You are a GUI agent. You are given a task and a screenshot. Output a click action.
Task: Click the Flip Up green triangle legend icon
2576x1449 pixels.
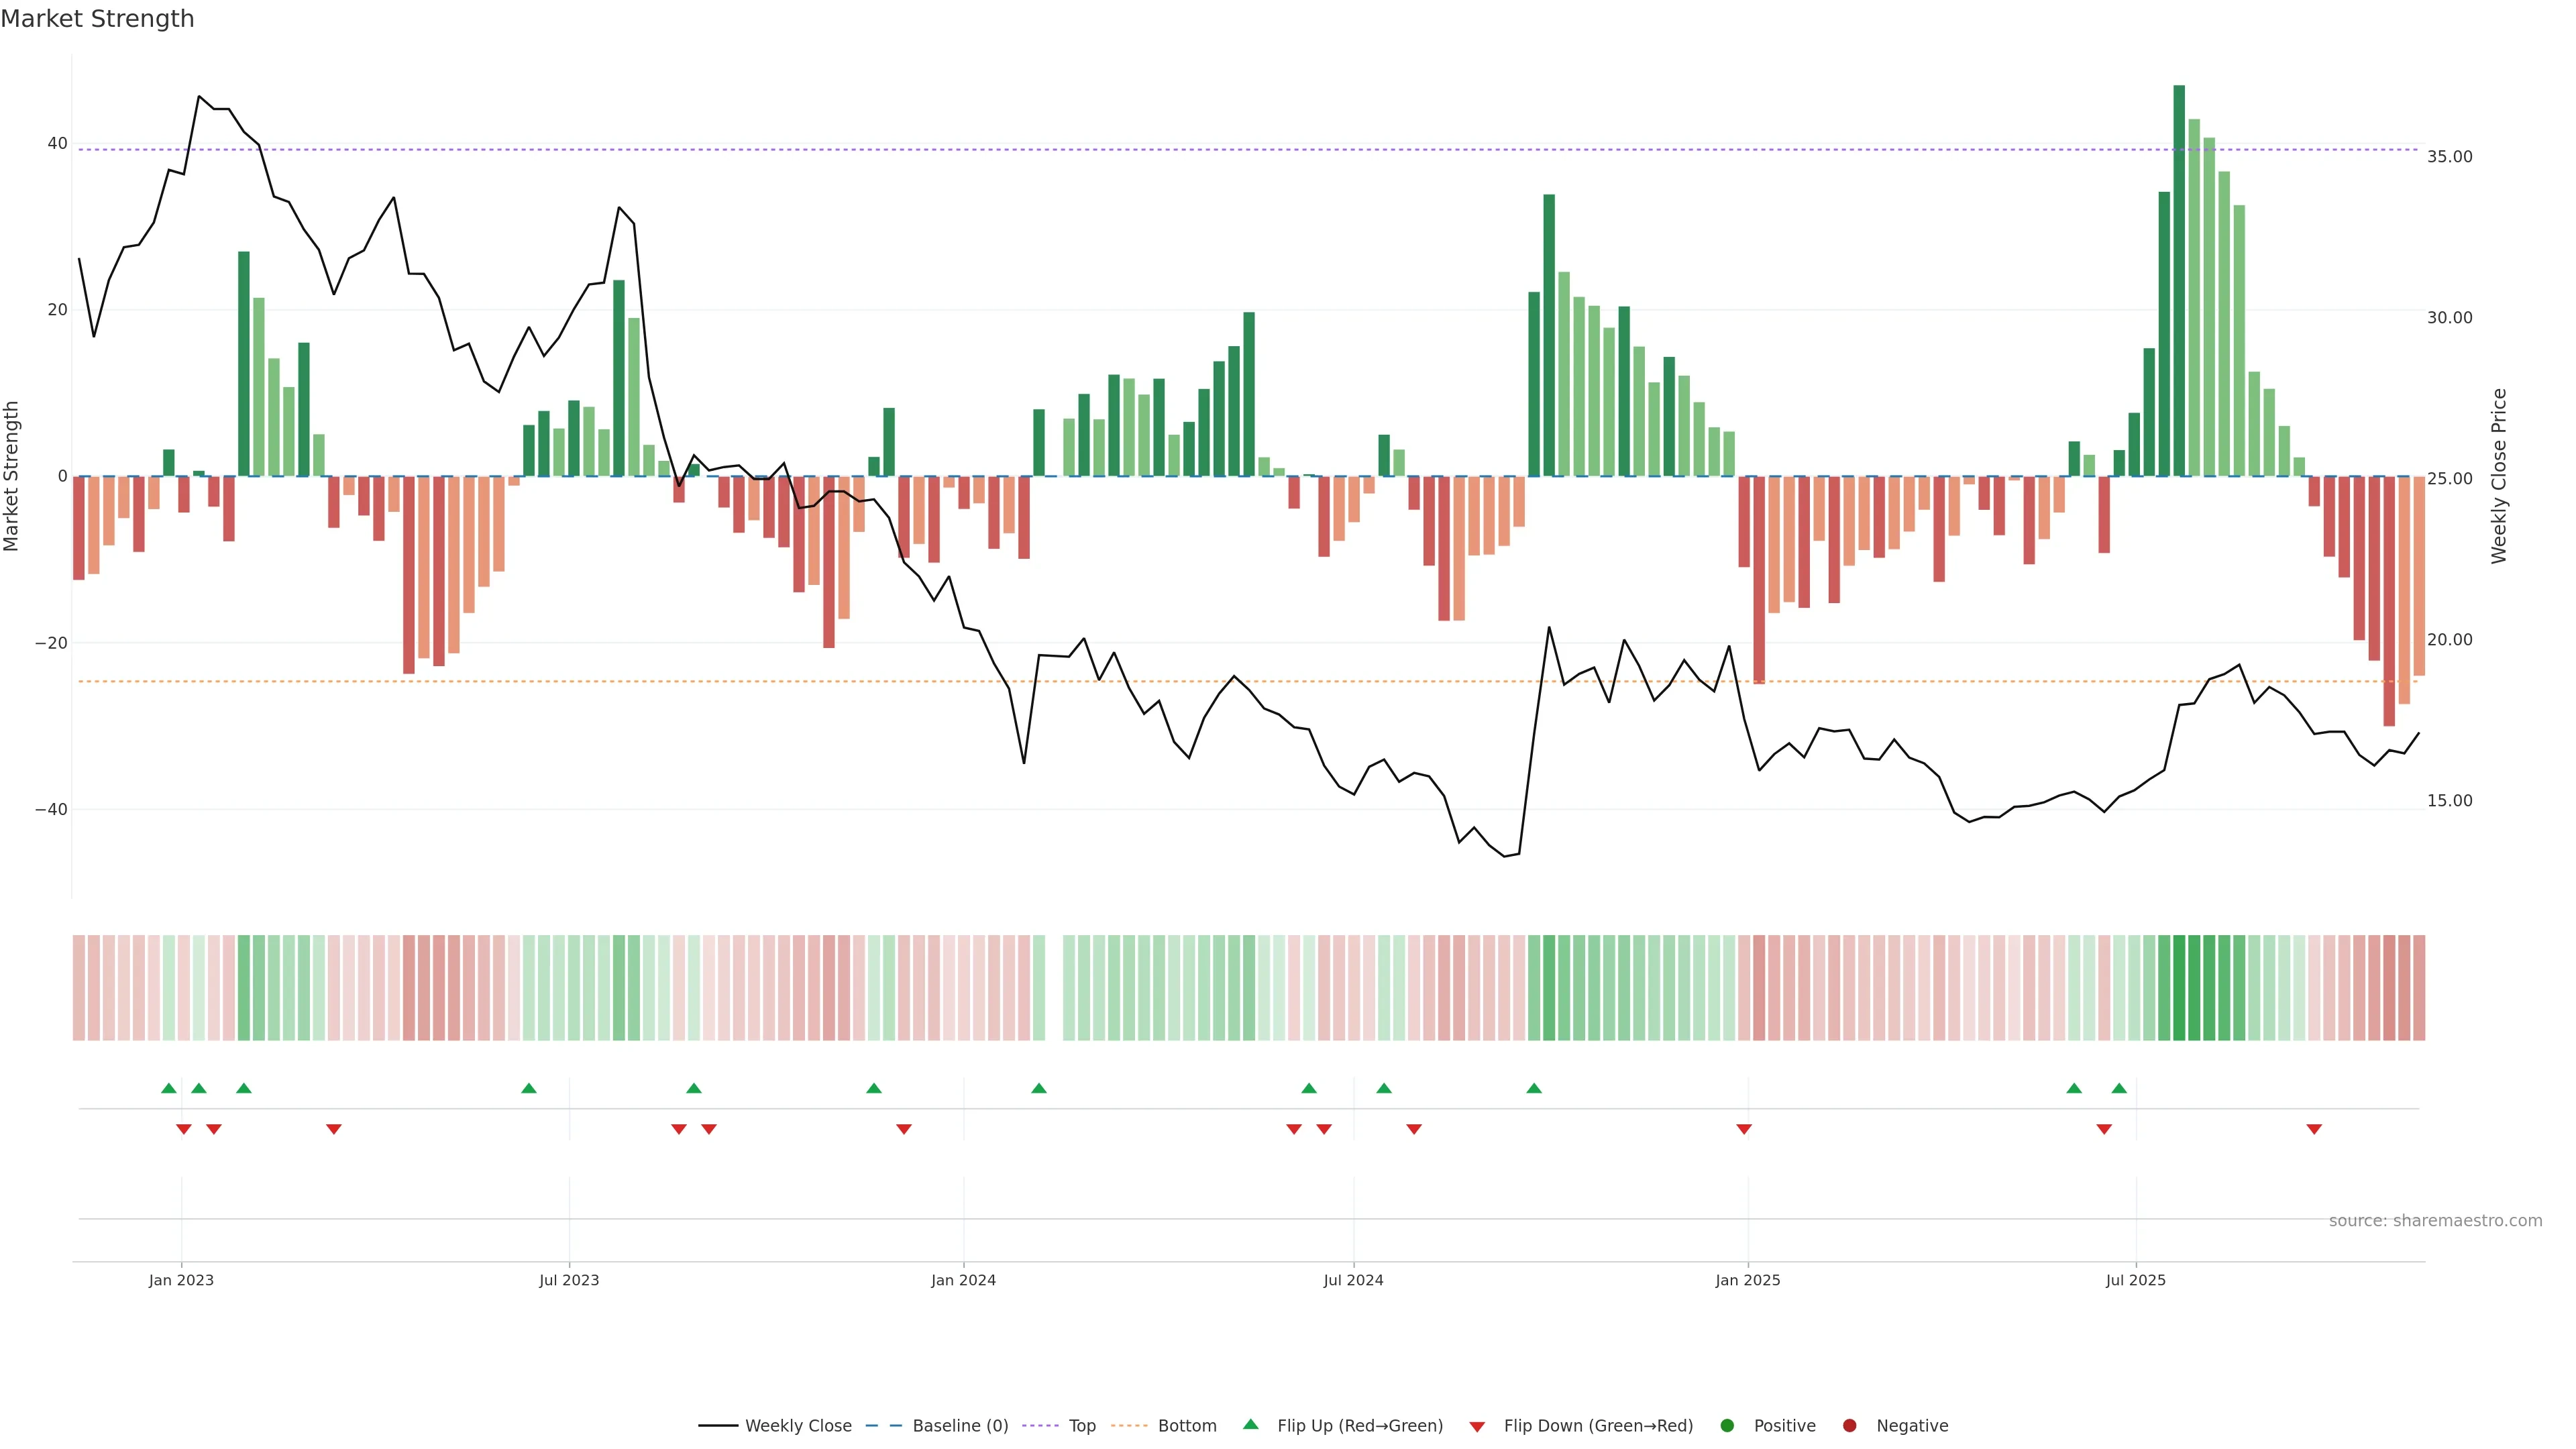[x=1250, y=1425]
